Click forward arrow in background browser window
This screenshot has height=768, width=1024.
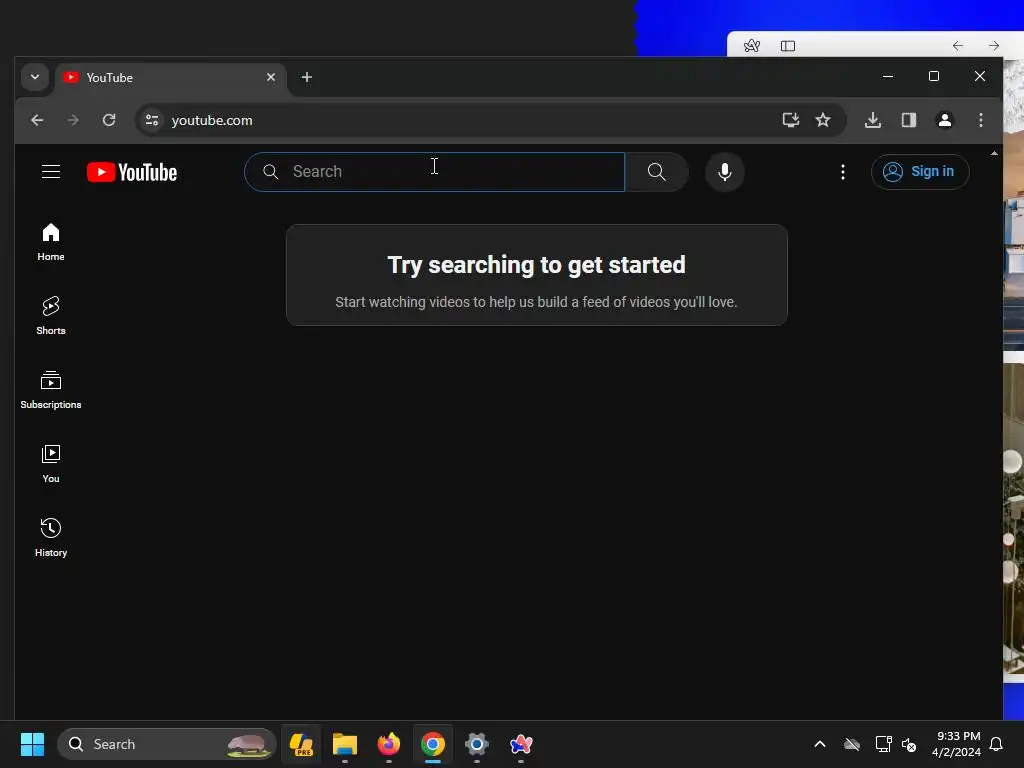coord(993,46)
